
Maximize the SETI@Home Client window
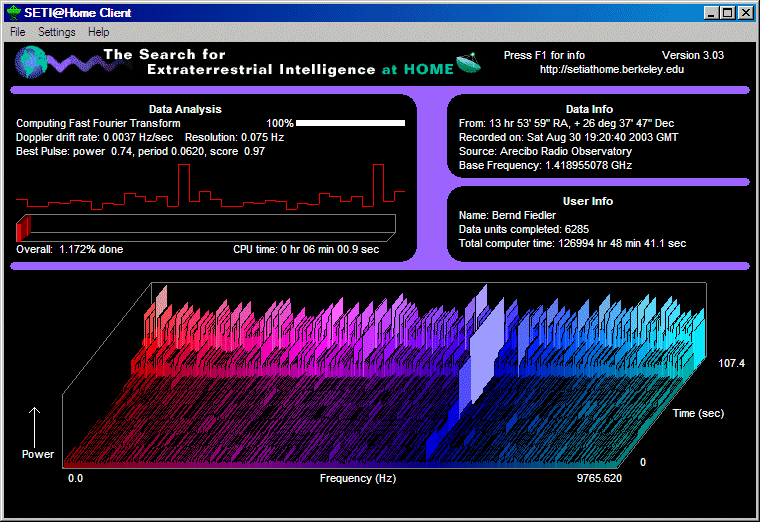(x=728, y=13)
